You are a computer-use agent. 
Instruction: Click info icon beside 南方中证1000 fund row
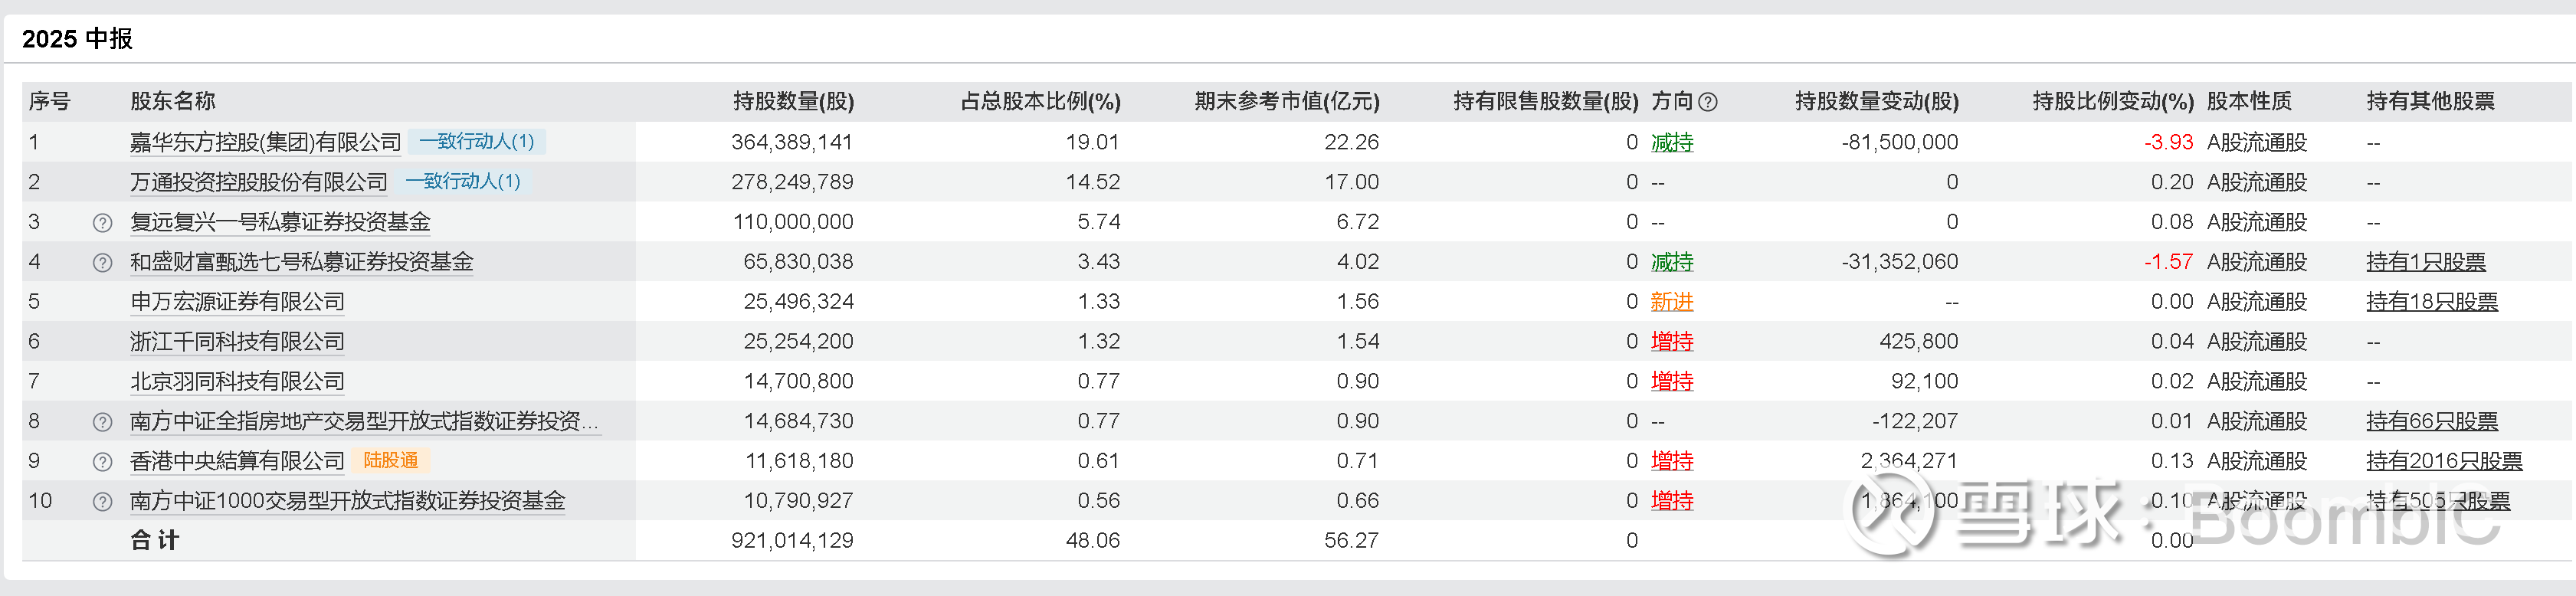pos(102,501)
